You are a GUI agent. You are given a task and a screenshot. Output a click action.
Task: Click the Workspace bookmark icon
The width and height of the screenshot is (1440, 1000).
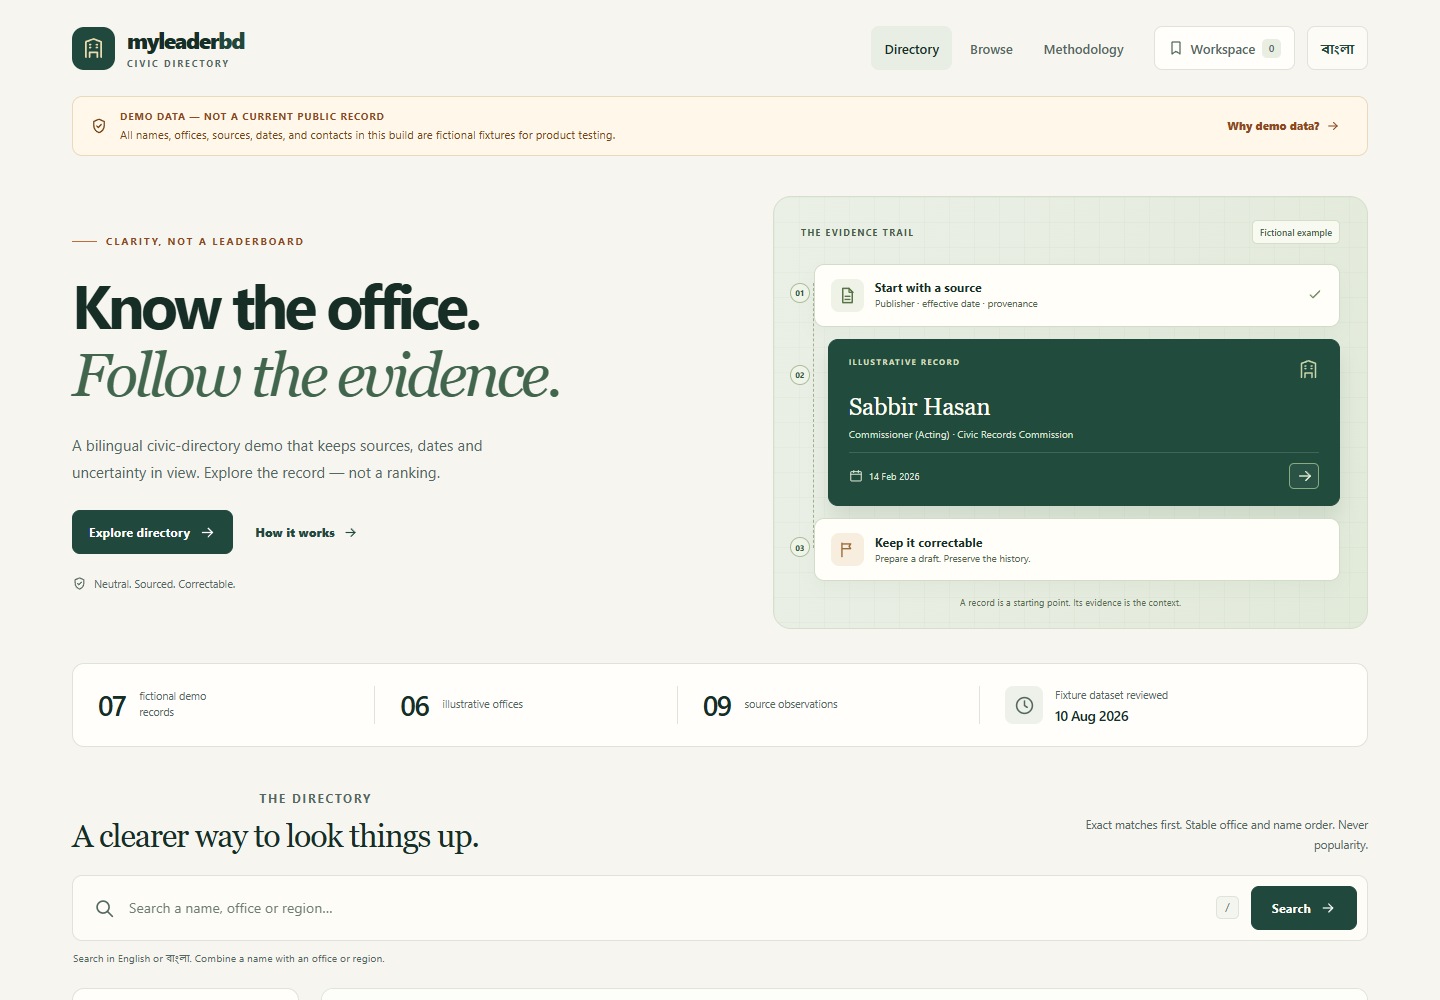point(1176,48)
